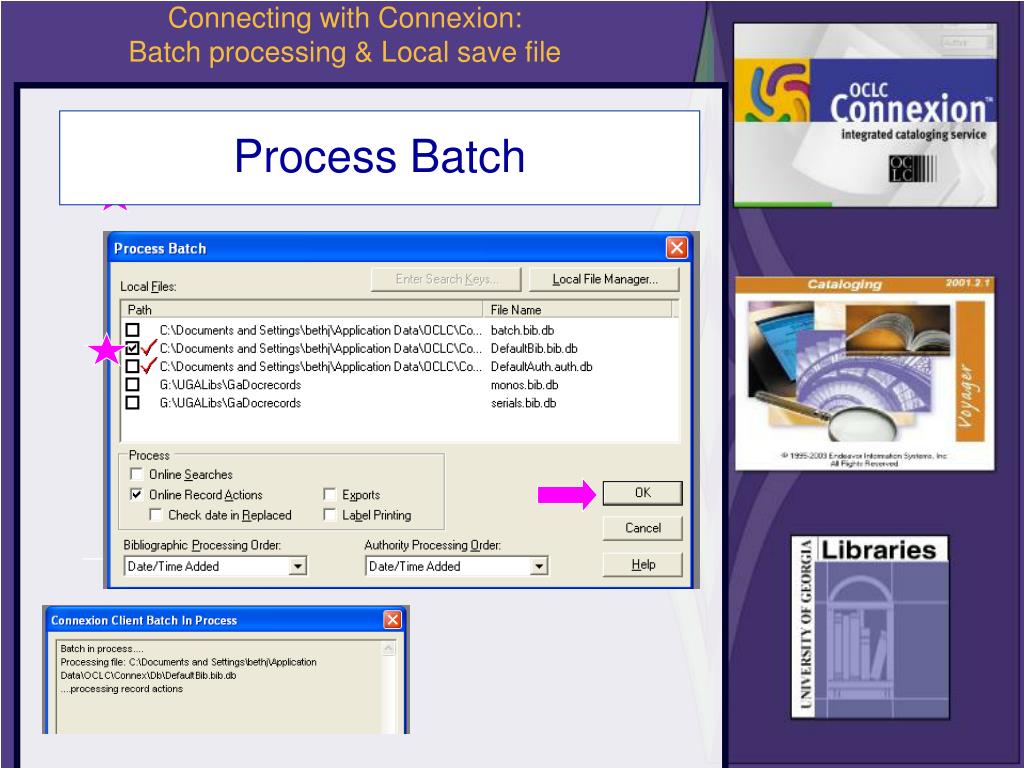Screen dimensions: 1024x768
Task: Check the monos.bib.db file checkbox
Action: tap(133, 385)
